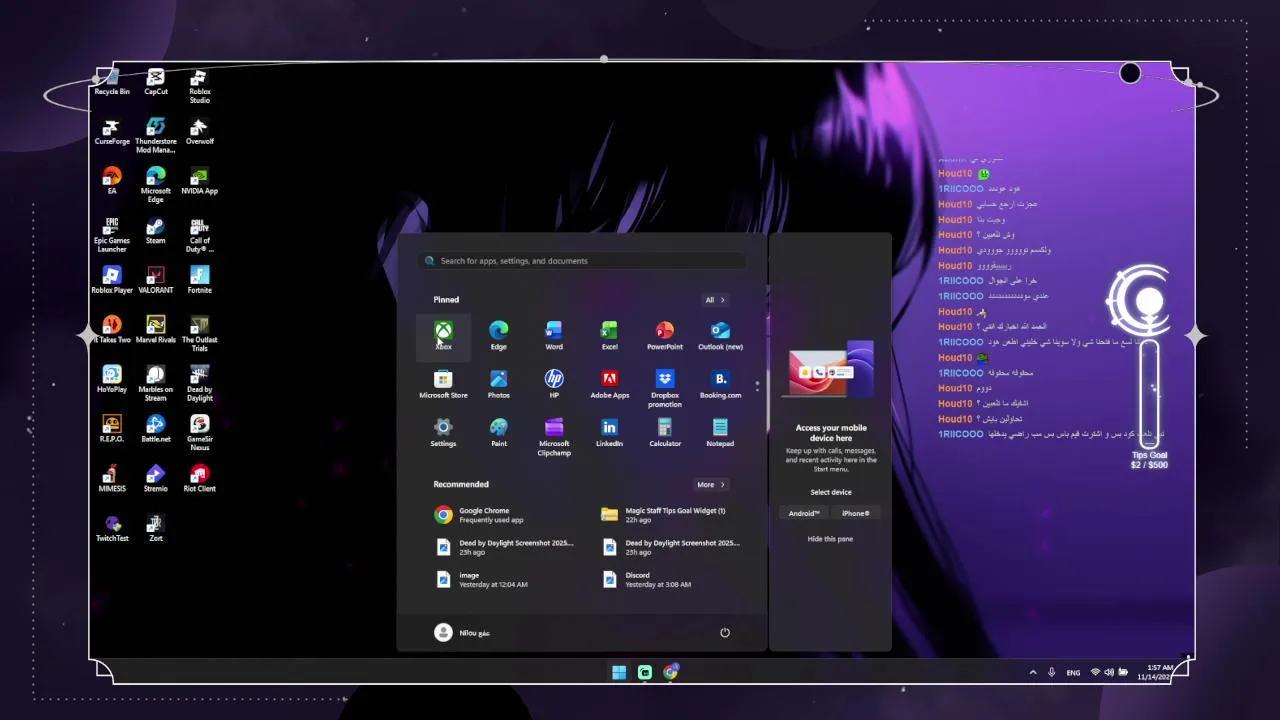1280x720 pixels.
Task: Click the Start menu search box
Action: coord(582,261)
